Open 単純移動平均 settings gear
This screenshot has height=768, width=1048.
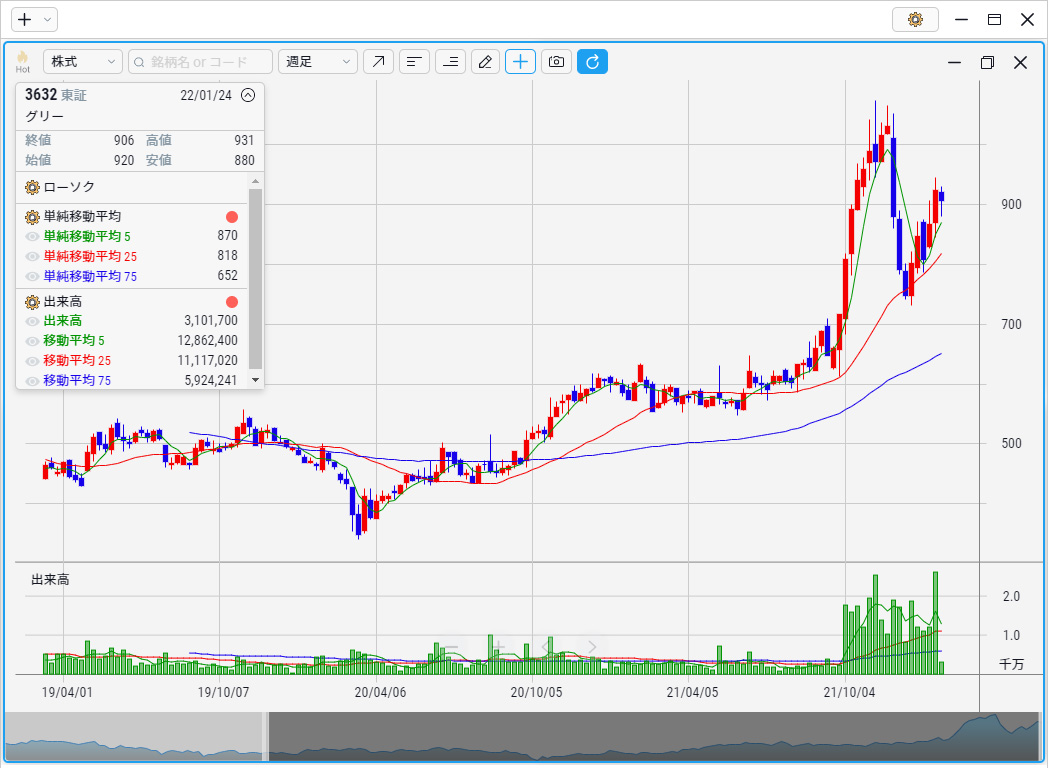pos(32,217)
